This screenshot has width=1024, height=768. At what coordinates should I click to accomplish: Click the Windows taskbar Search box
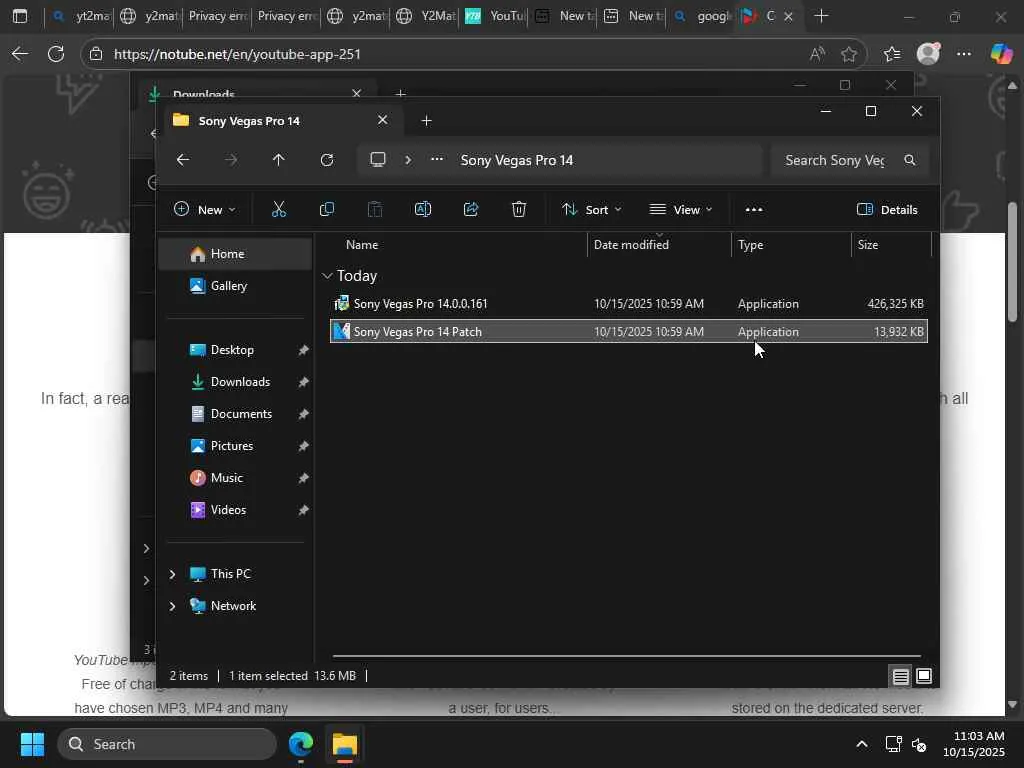pos(167,744)
